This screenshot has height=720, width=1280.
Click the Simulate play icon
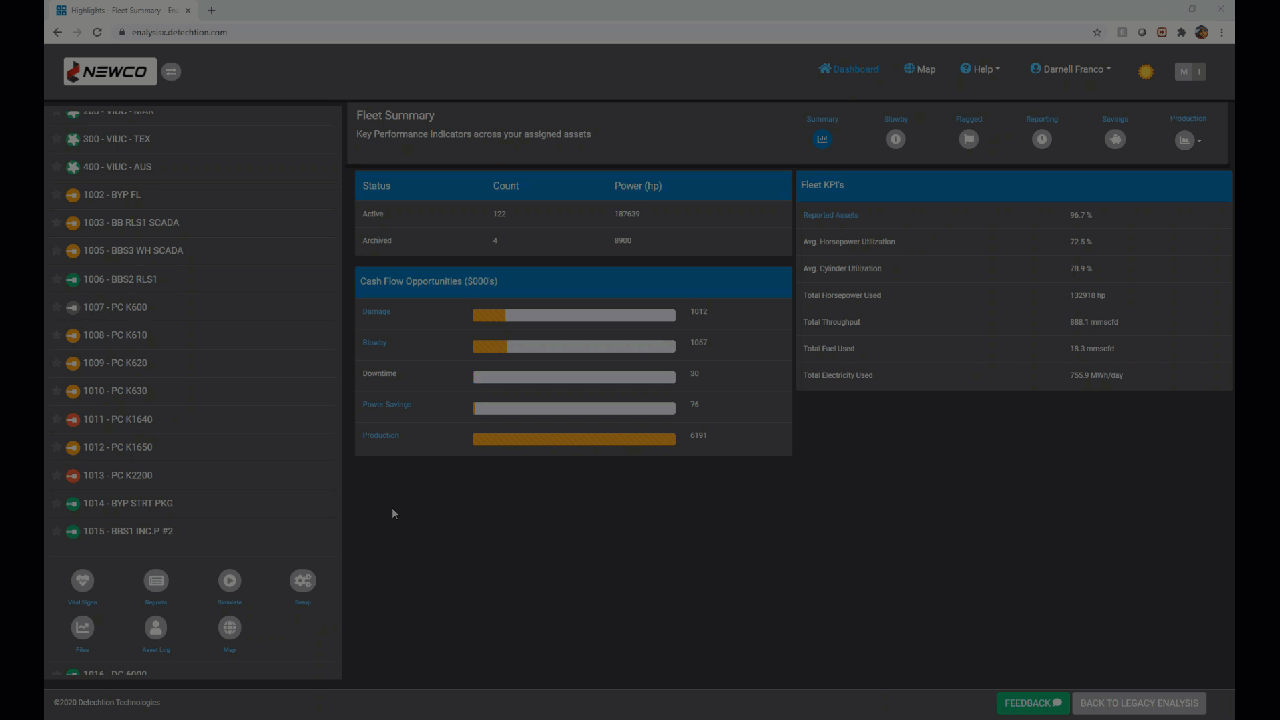click(x=229, y=581)
